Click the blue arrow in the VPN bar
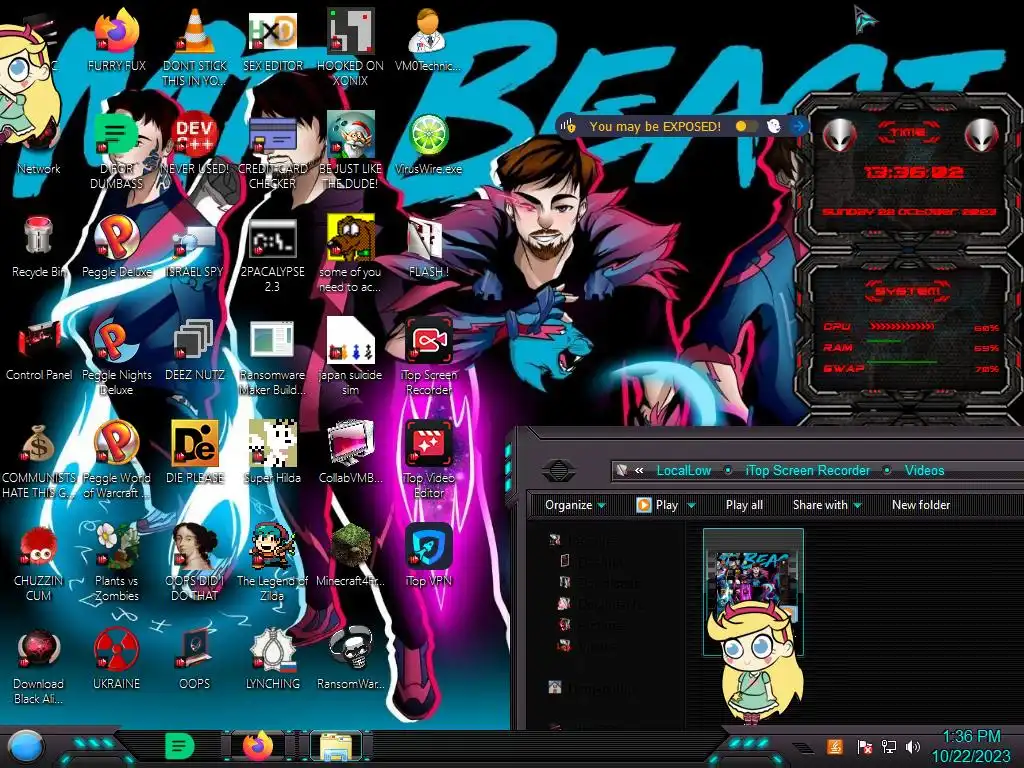The width and height of the screenshot is (1024, 768). (798, 126)
